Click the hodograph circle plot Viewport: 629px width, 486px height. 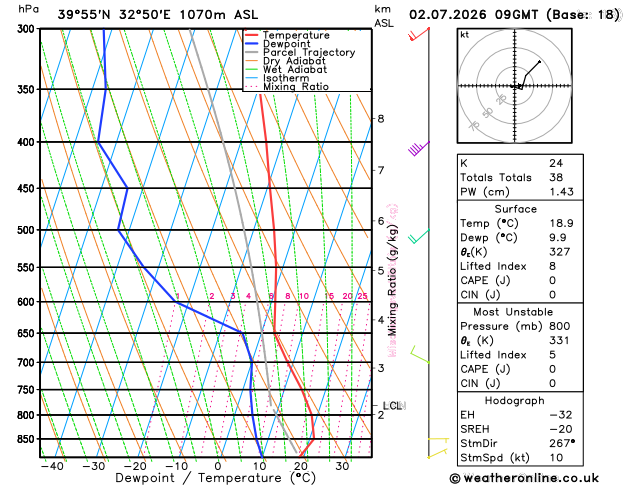click(x=515, y=86)
